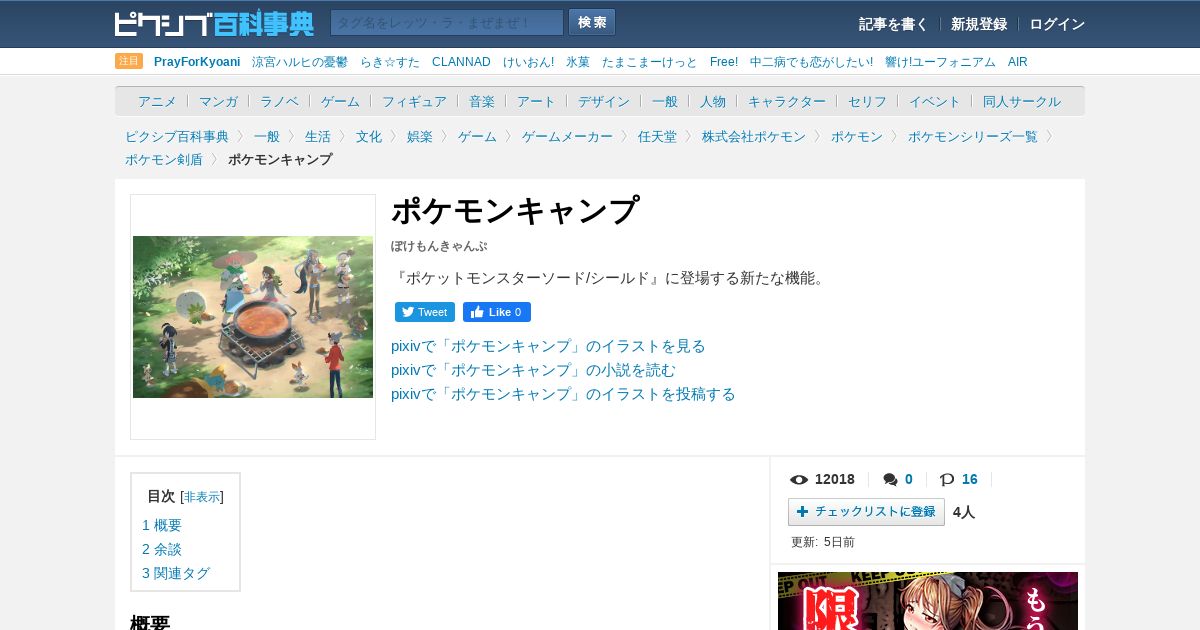The width and height of the screenshot is (1200, 630).
Task: Select the セリフ category tab
Action: pyautogui.click(x=867, y=101)
